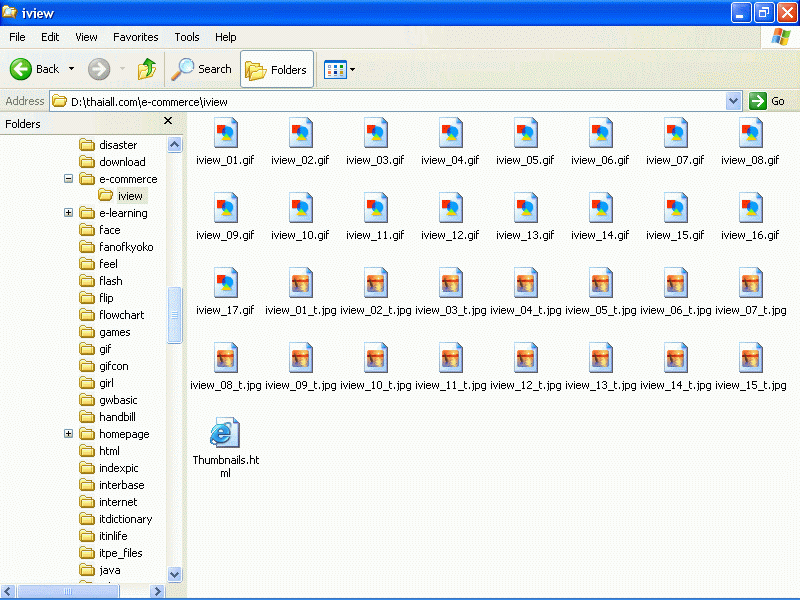This screenshot has width=800, height=600.
Task: Toggle the Folders pane button
Action: pos(277,69)
